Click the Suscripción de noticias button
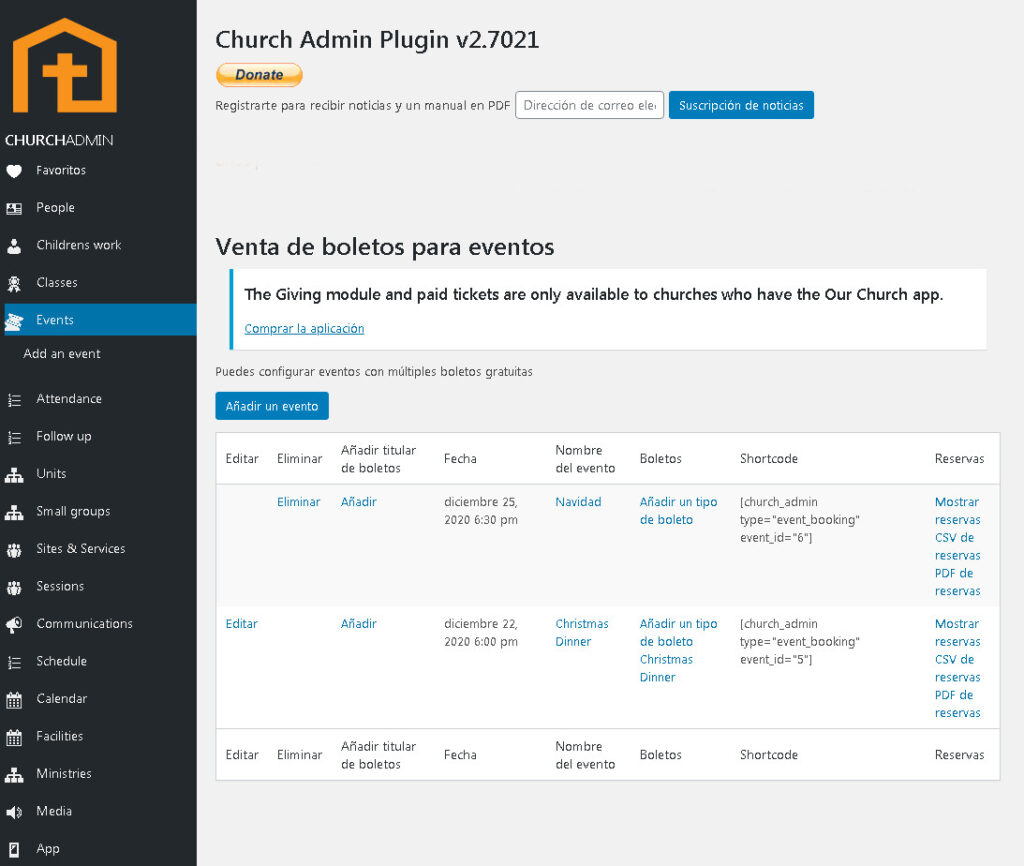 pyautogui.click(x=741, y=105)
